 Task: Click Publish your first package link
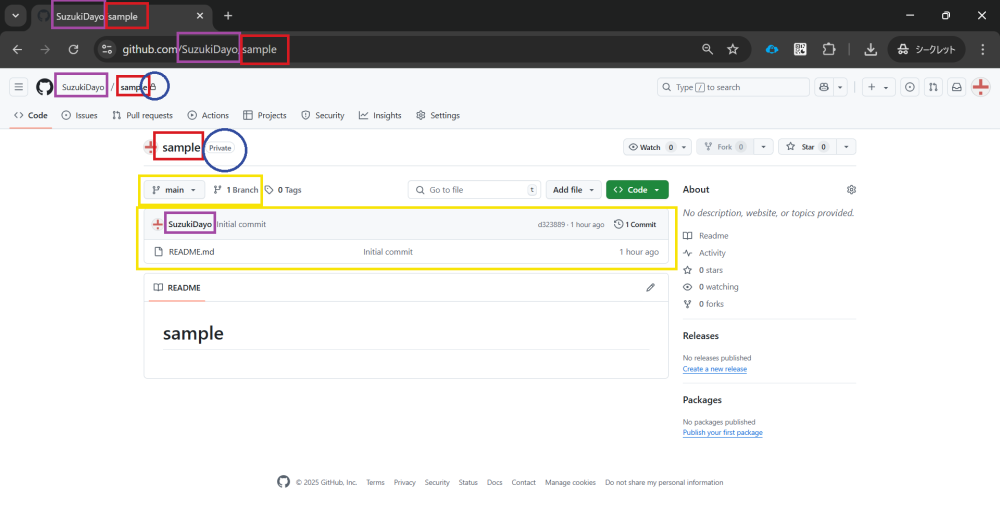(x=722, y=433)
